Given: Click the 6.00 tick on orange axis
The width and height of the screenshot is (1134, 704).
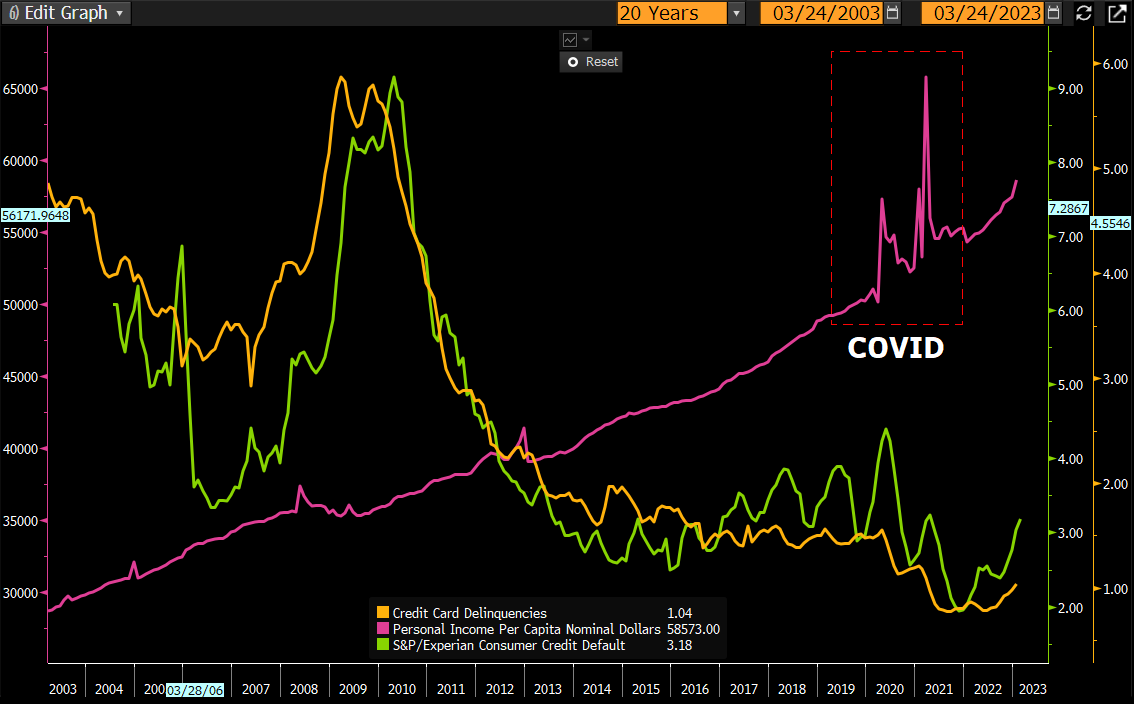Looking at the screenshot, I should (1115, 64).
